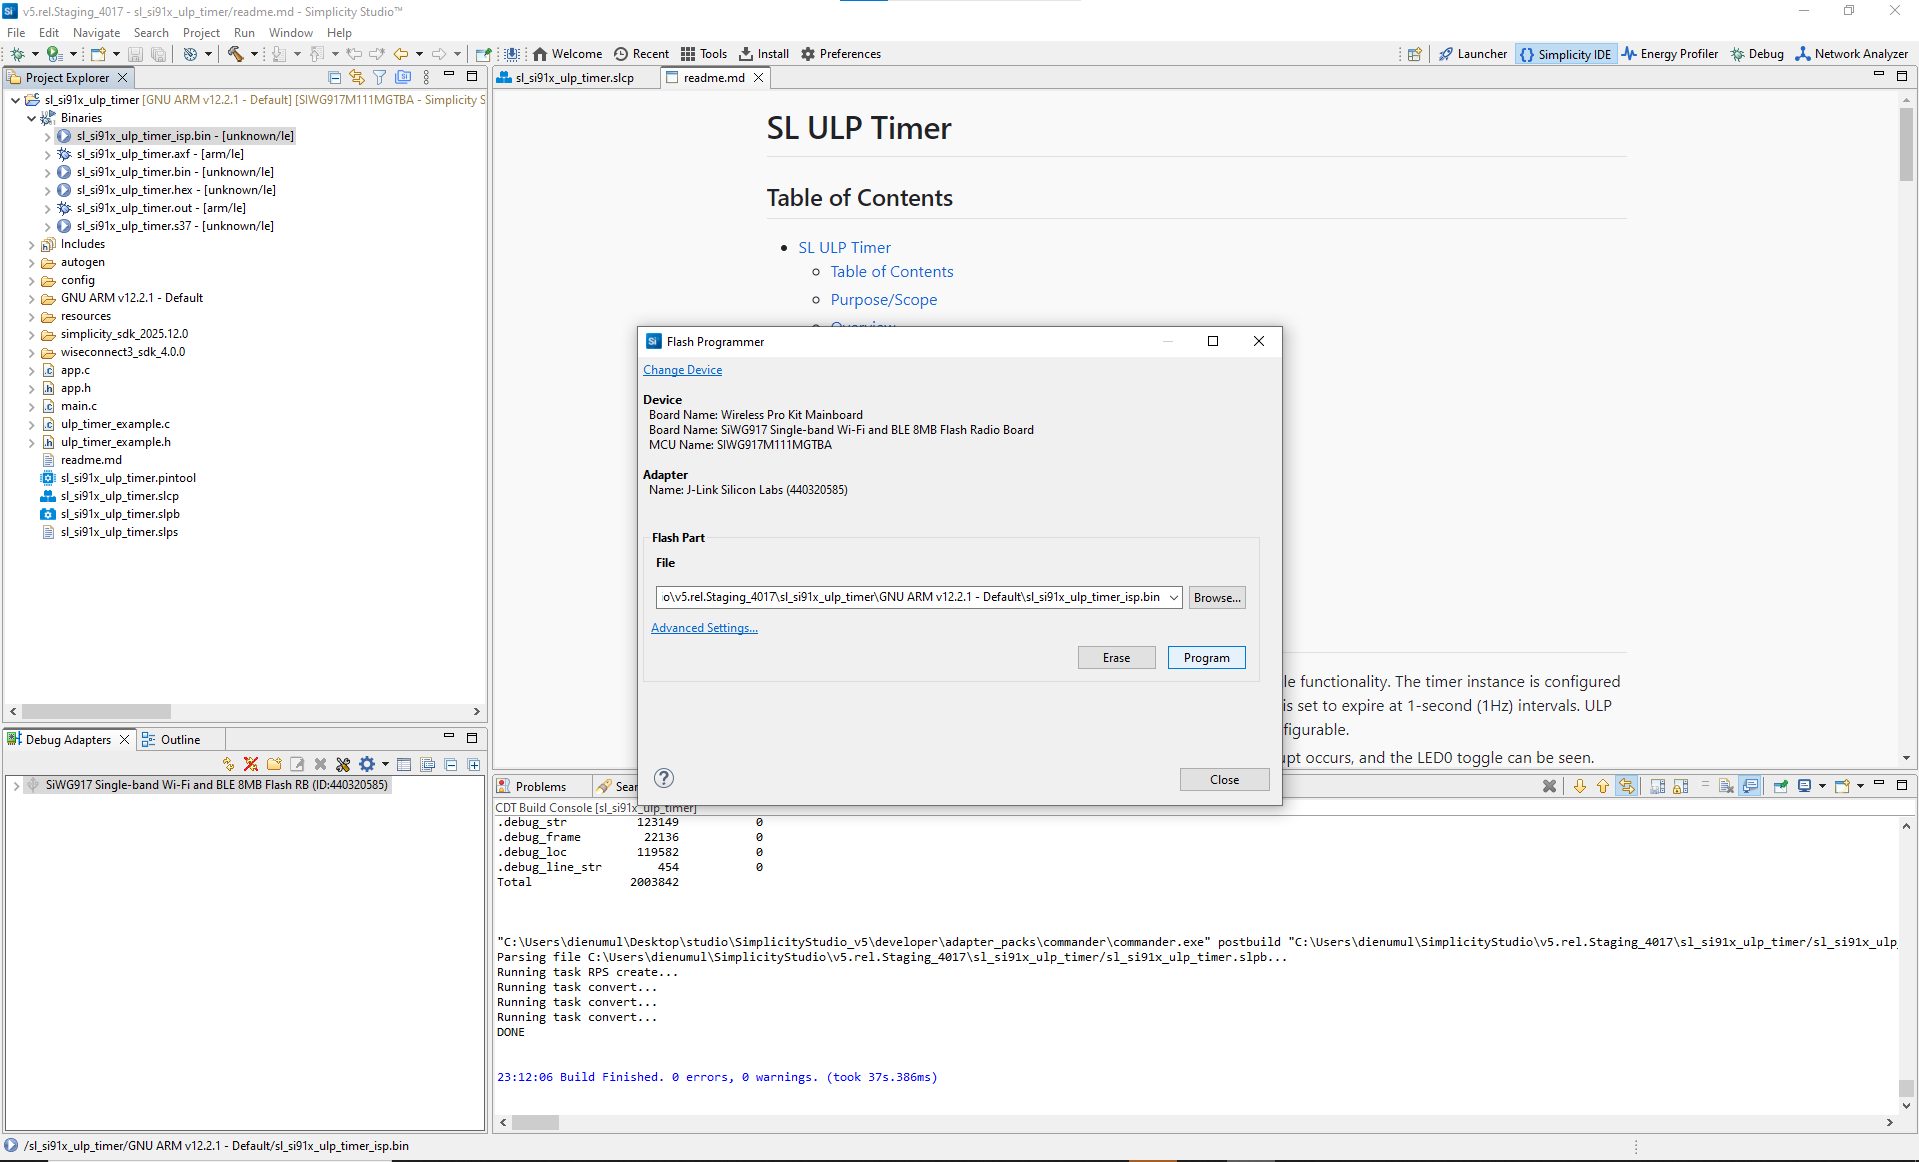Open the Network Analyzer tool
Screen dimensions: 1919x1162
pos(1851,54)
